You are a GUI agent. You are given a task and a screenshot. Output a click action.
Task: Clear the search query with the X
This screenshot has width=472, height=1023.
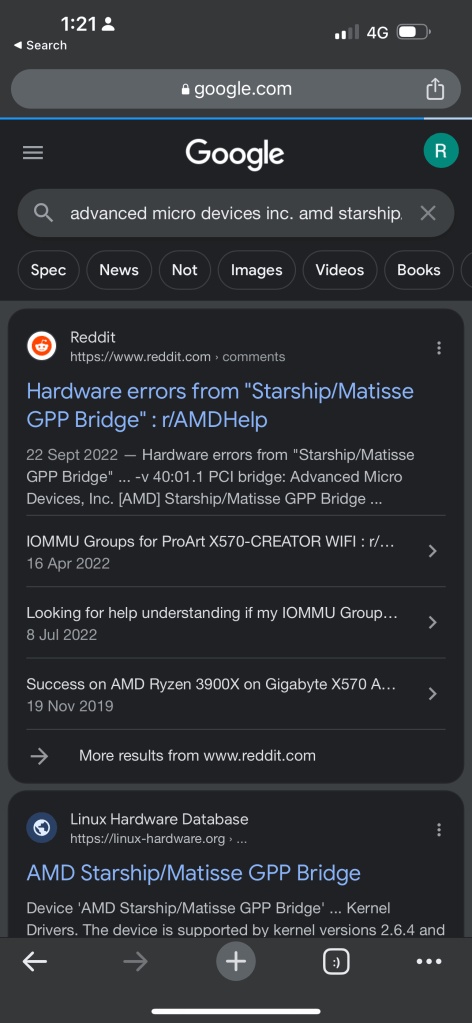(428, 213)
